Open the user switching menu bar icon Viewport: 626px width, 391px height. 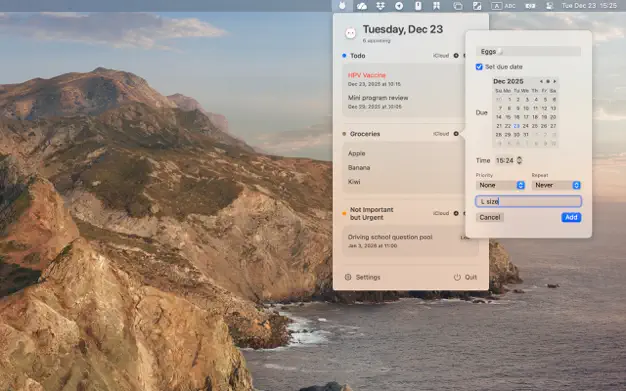(550, 6)
